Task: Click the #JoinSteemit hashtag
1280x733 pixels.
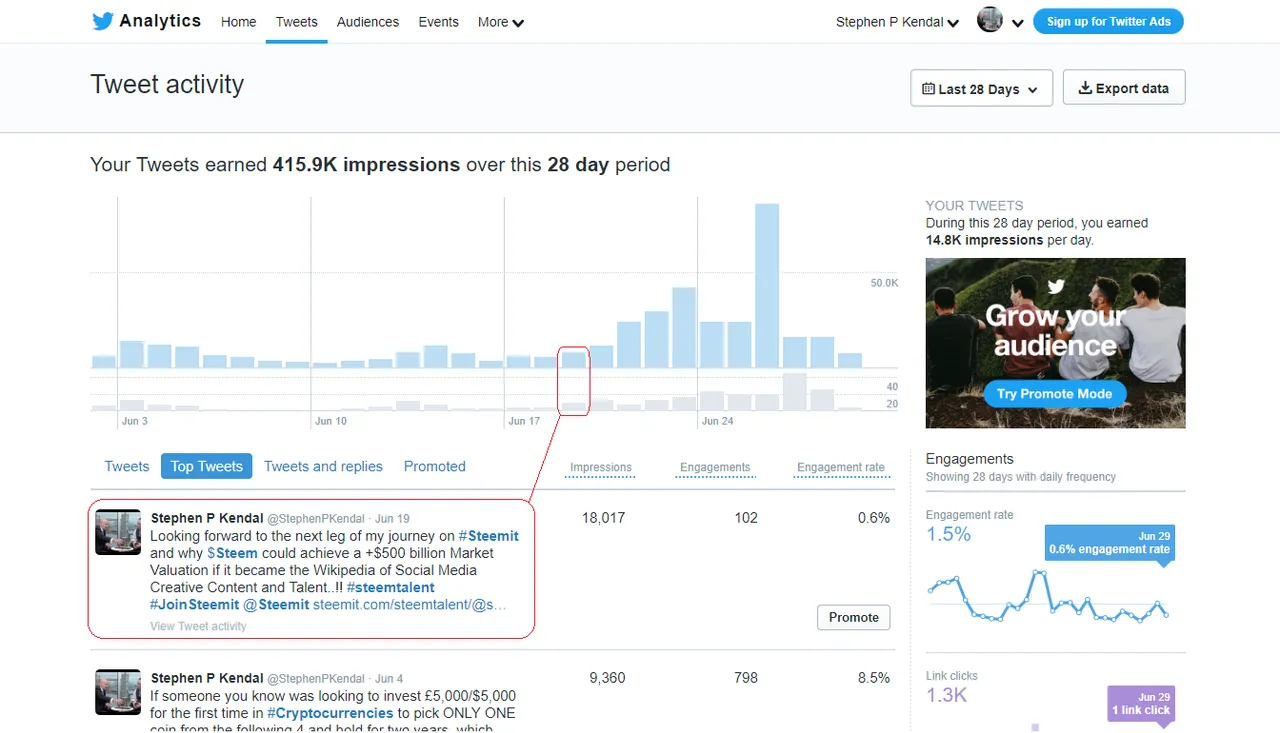Action: (x=195, y=604)
